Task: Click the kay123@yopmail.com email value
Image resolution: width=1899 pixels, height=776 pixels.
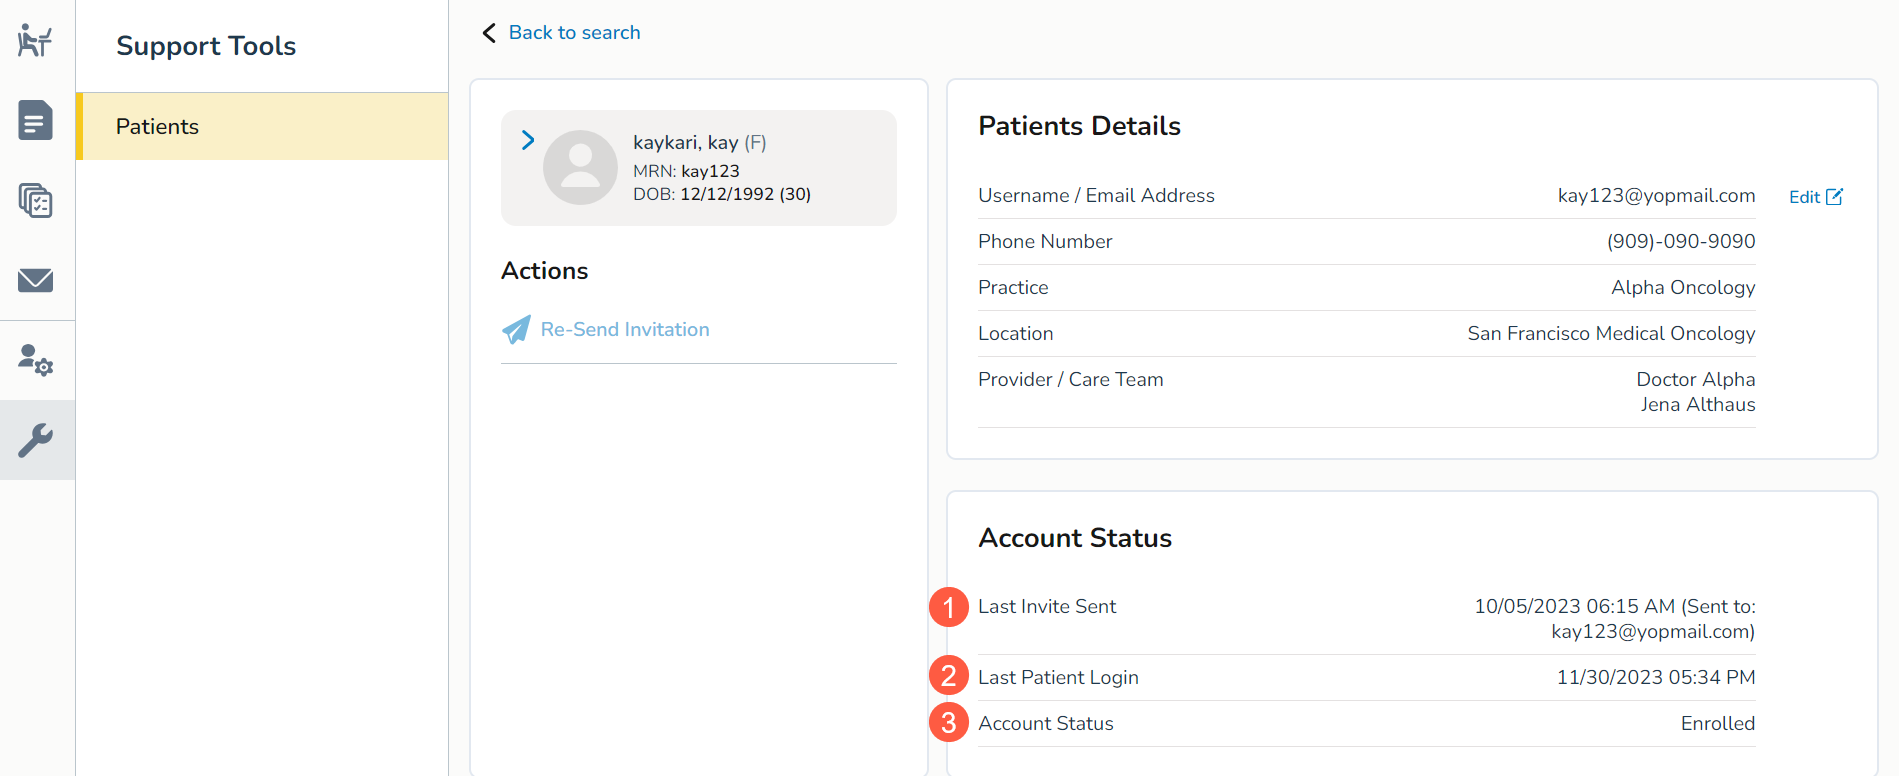Action: pos(1656,196)
